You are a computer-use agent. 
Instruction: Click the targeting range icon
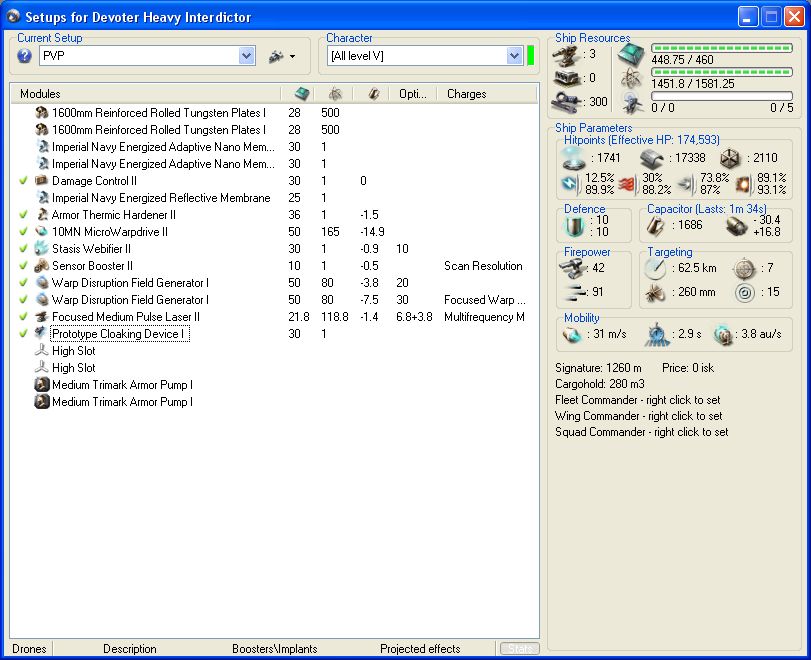pos(656,268)
